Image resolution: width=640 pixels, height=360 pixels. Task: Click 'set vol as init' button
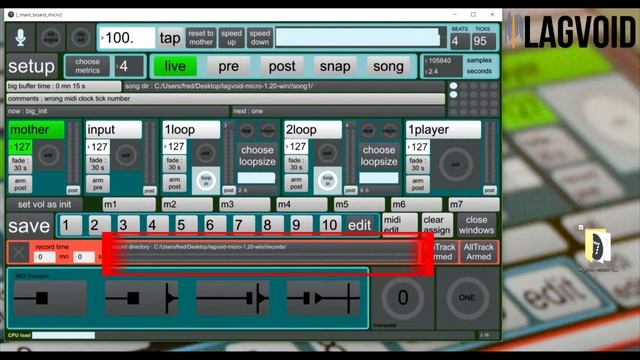click(x=44, y=204)
